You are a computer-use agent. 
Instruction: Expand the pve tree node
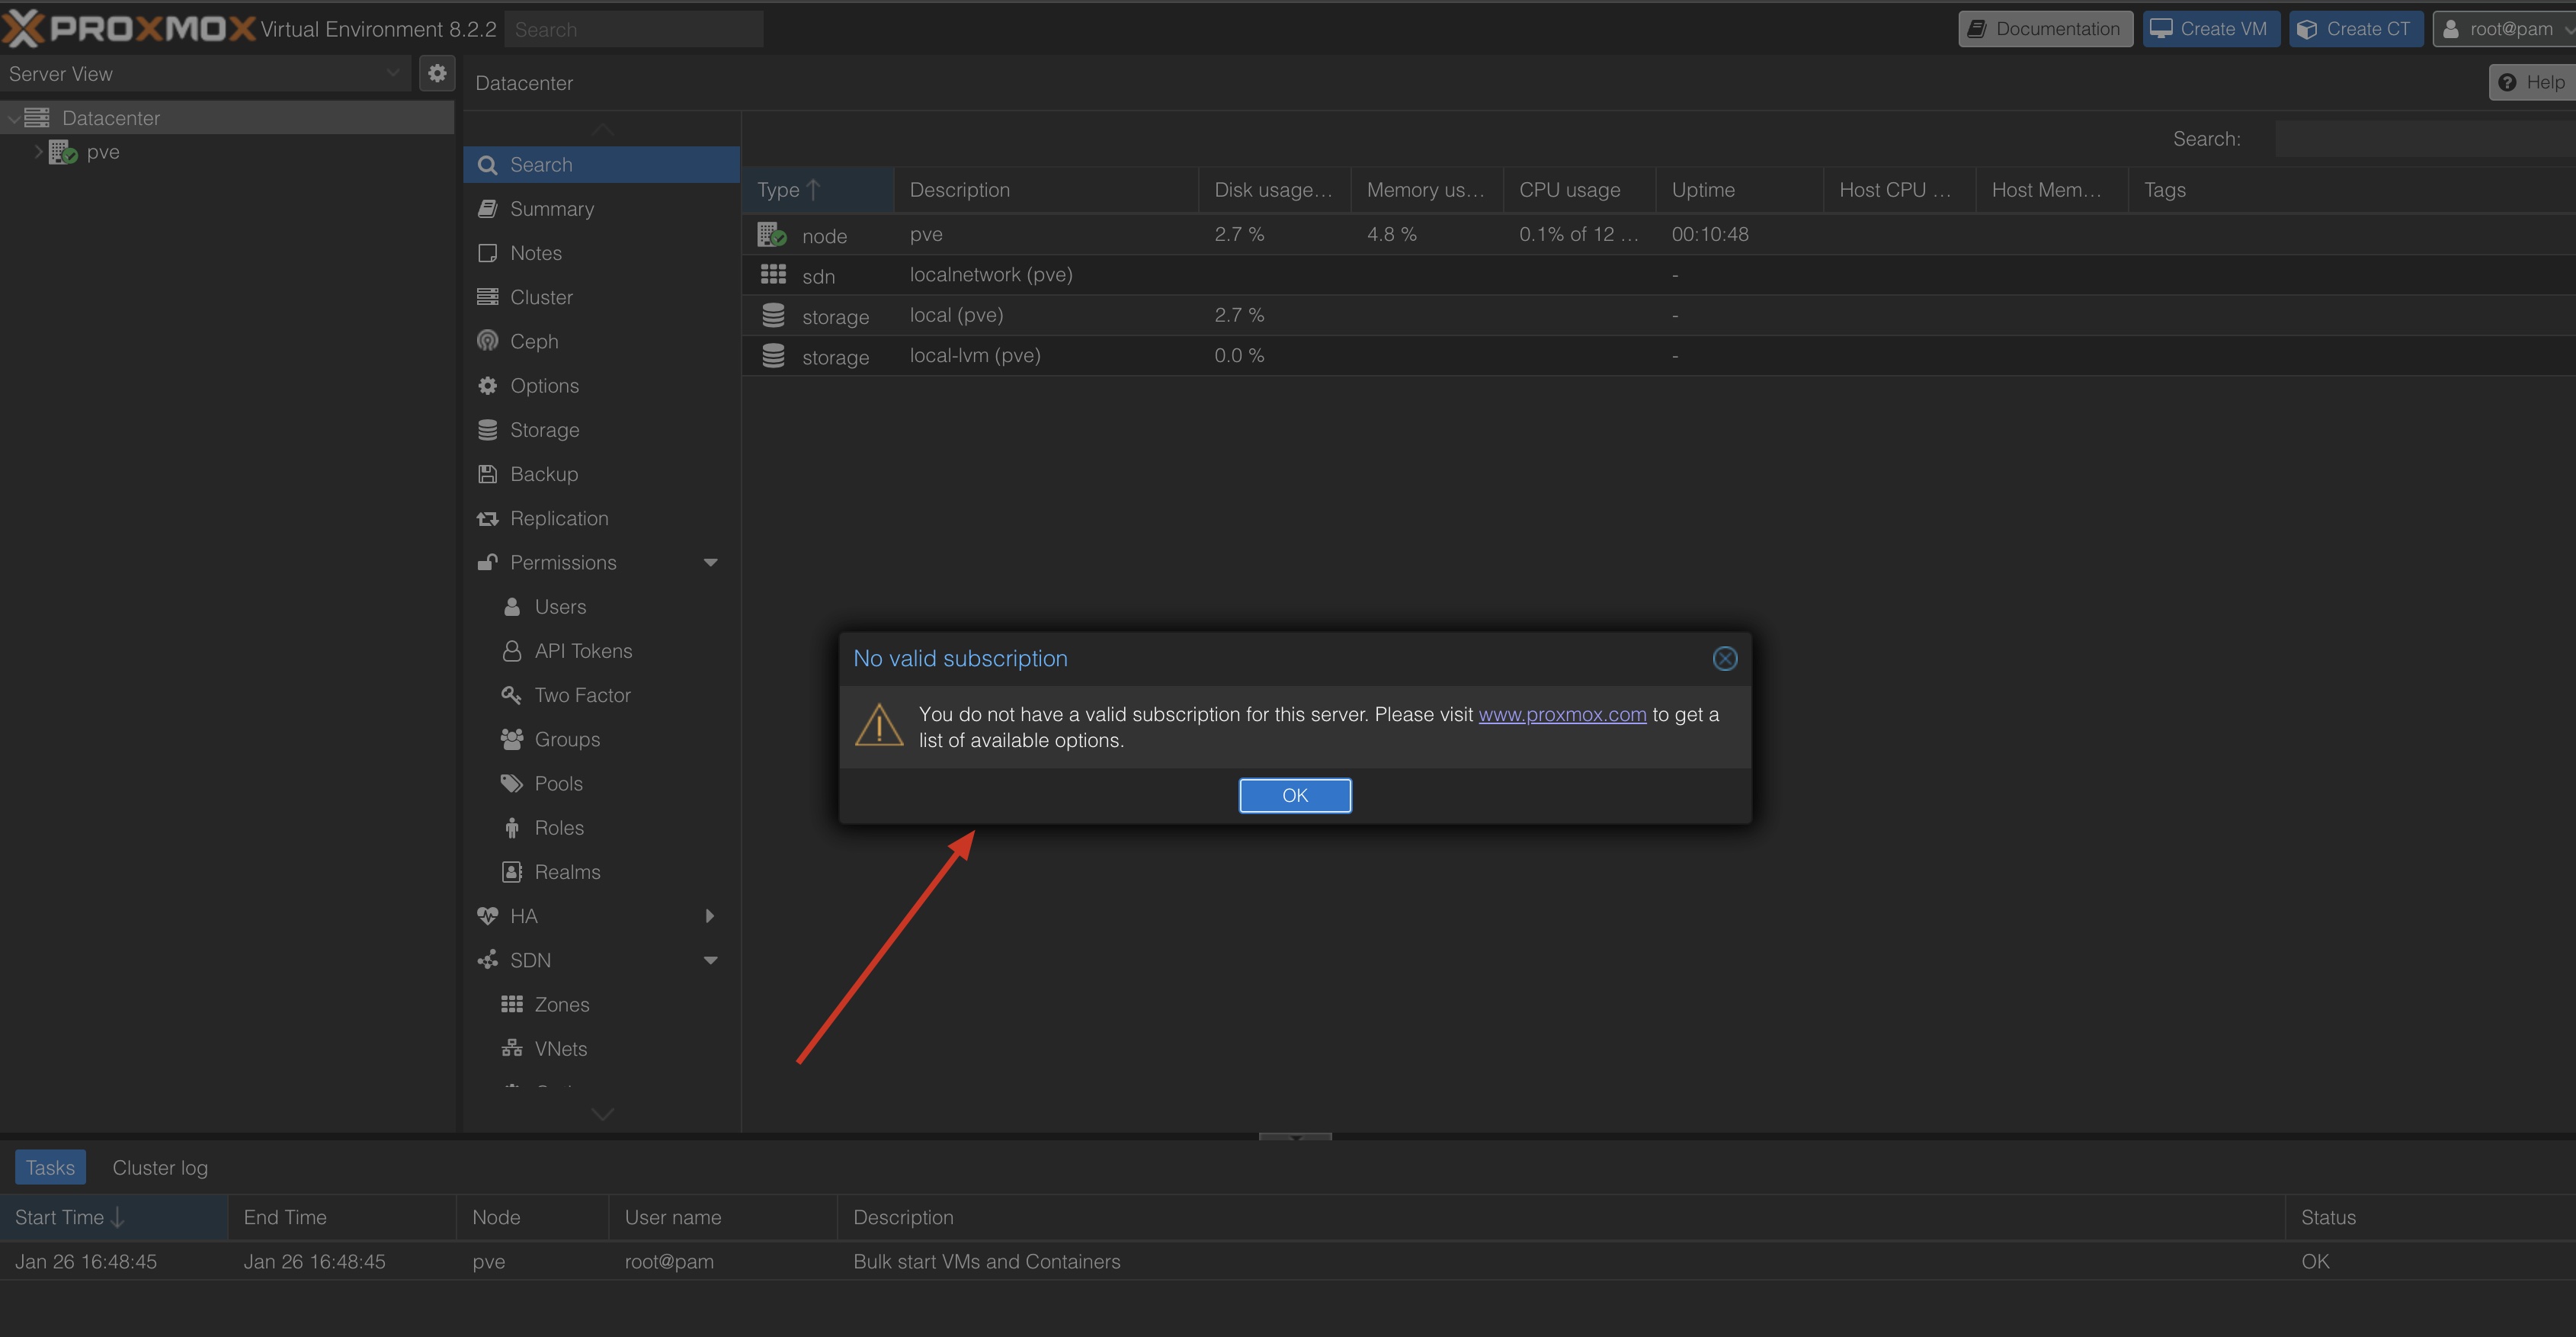coord(38,152)
